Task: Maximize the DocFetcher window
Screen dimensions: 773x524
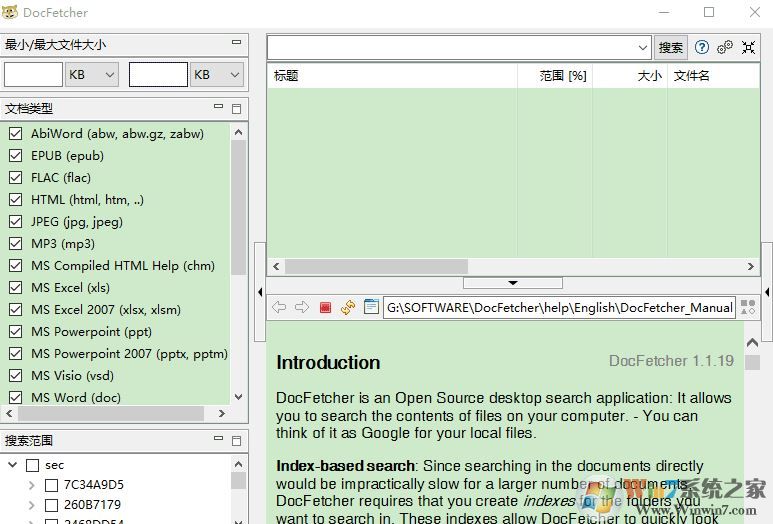Action: point(709,12)
